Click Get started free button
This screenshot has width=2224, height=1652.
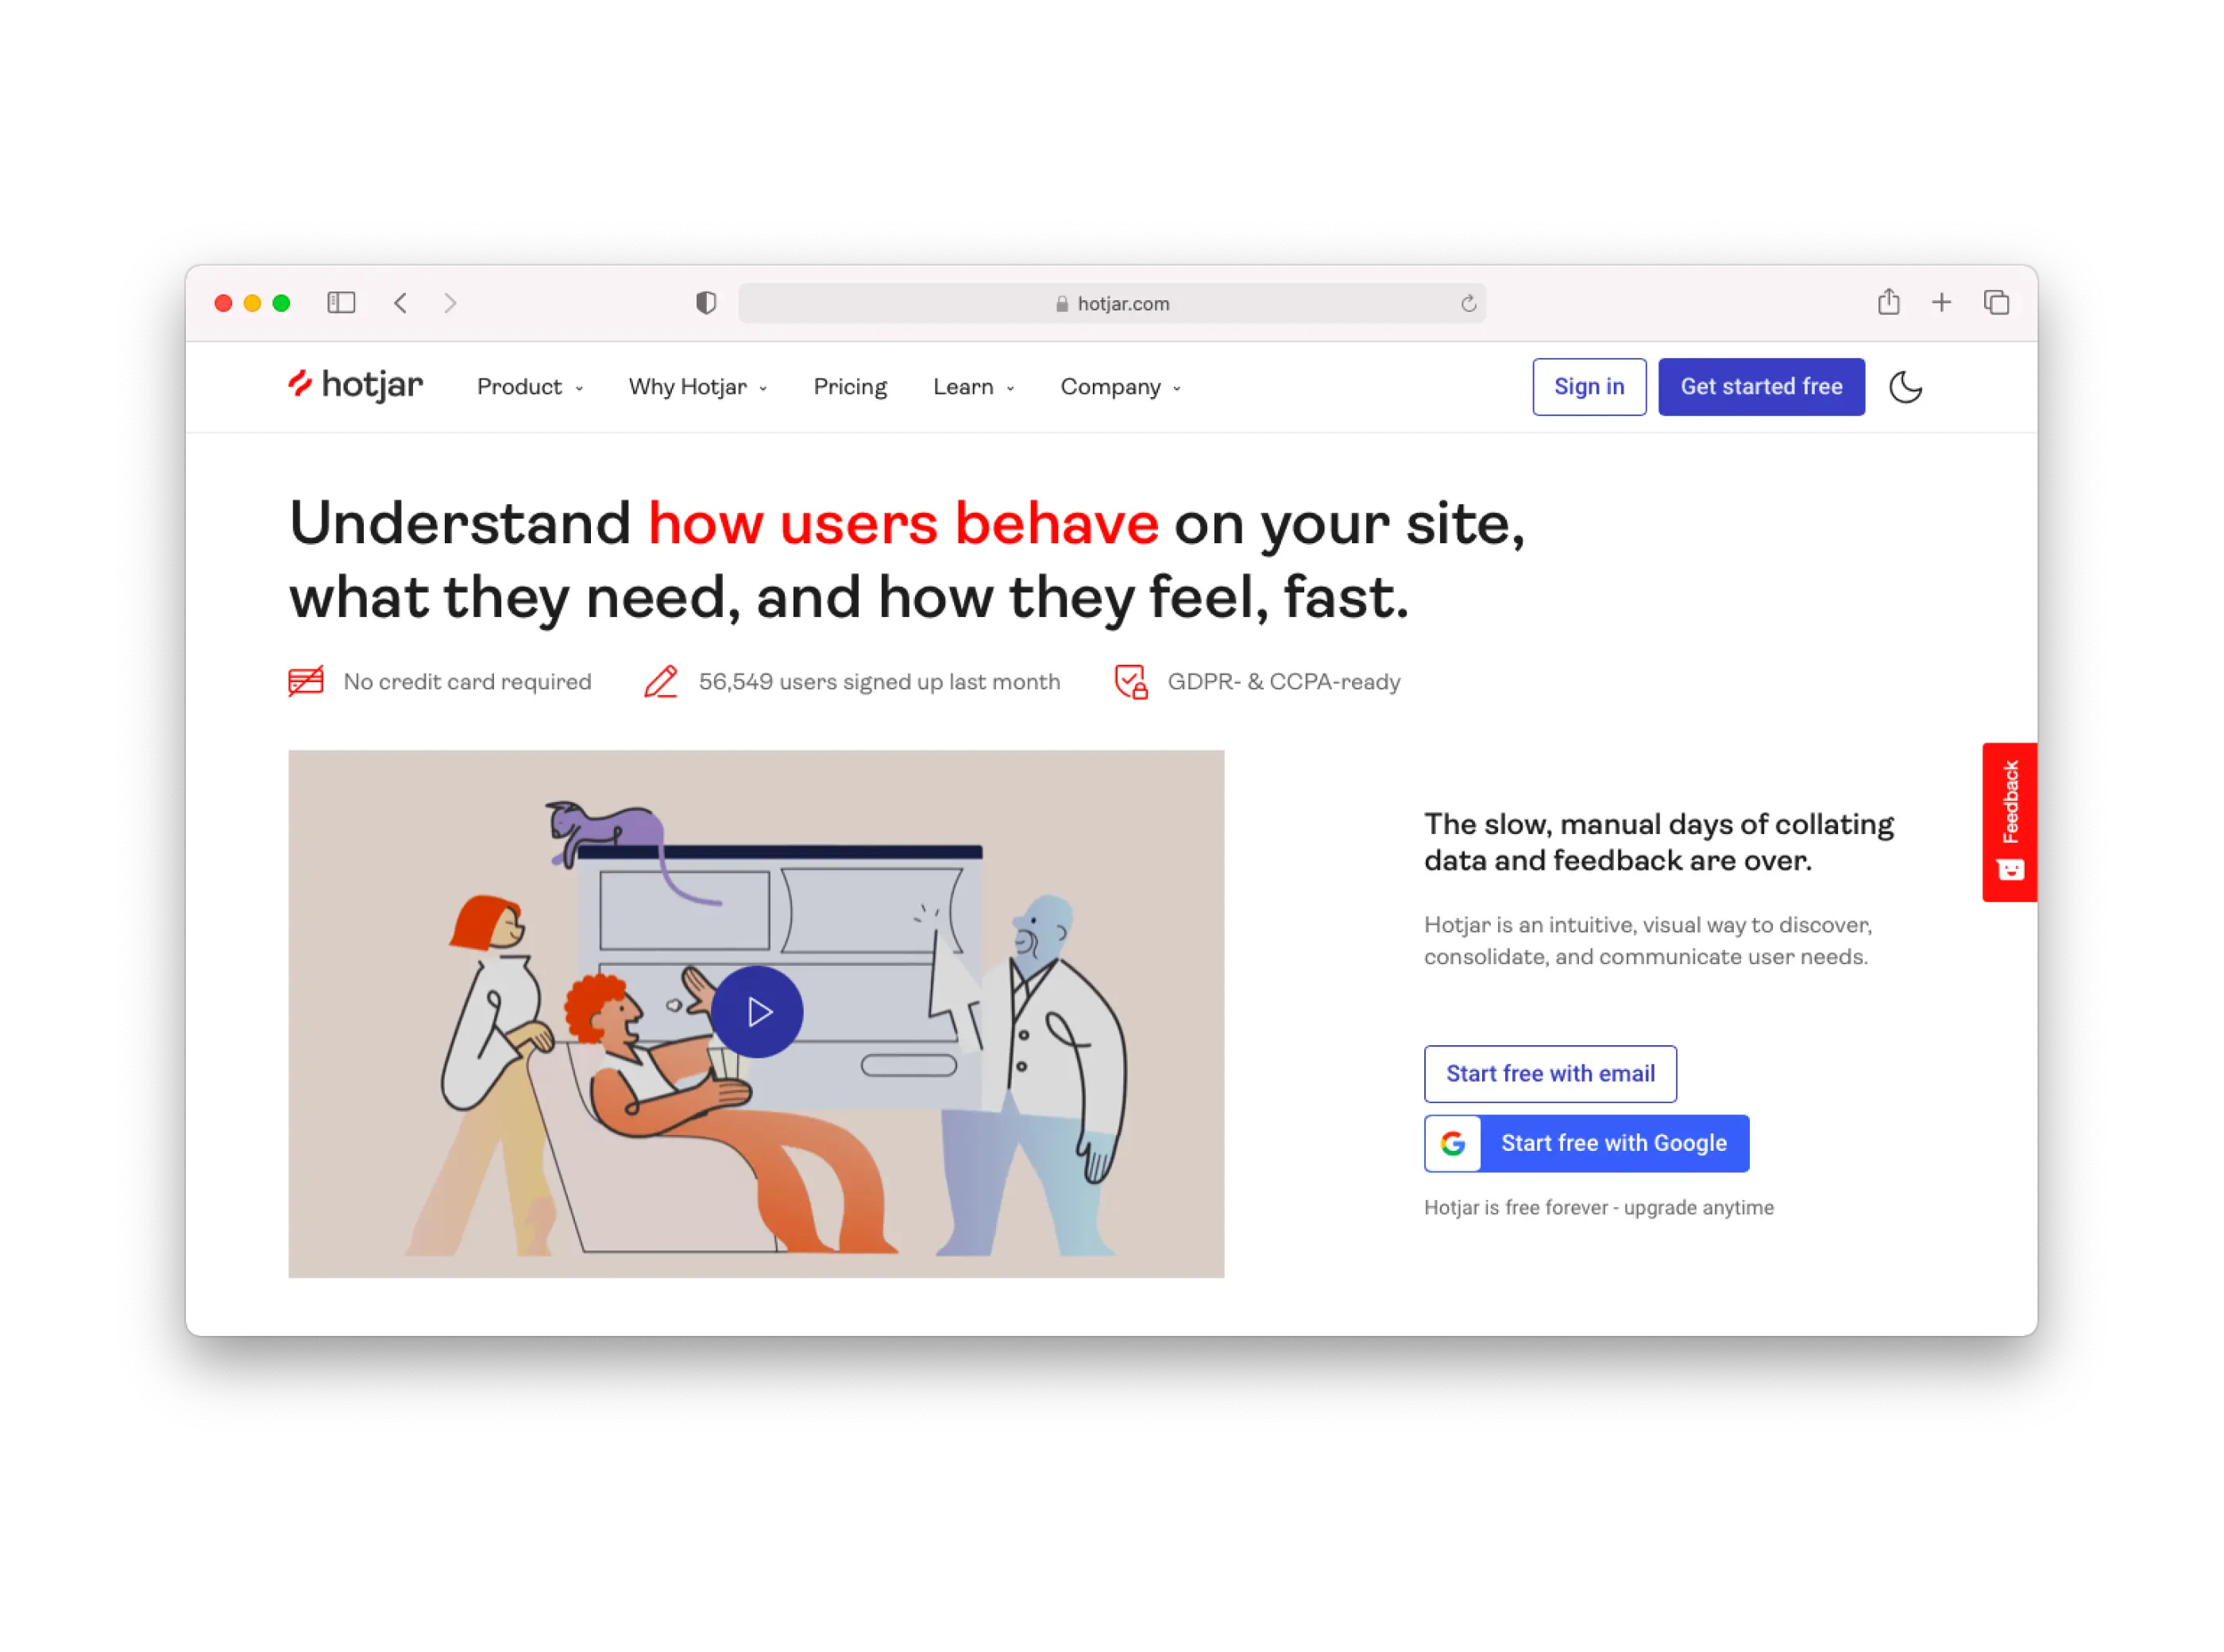pyautogui.click(x=1761, y=387)
